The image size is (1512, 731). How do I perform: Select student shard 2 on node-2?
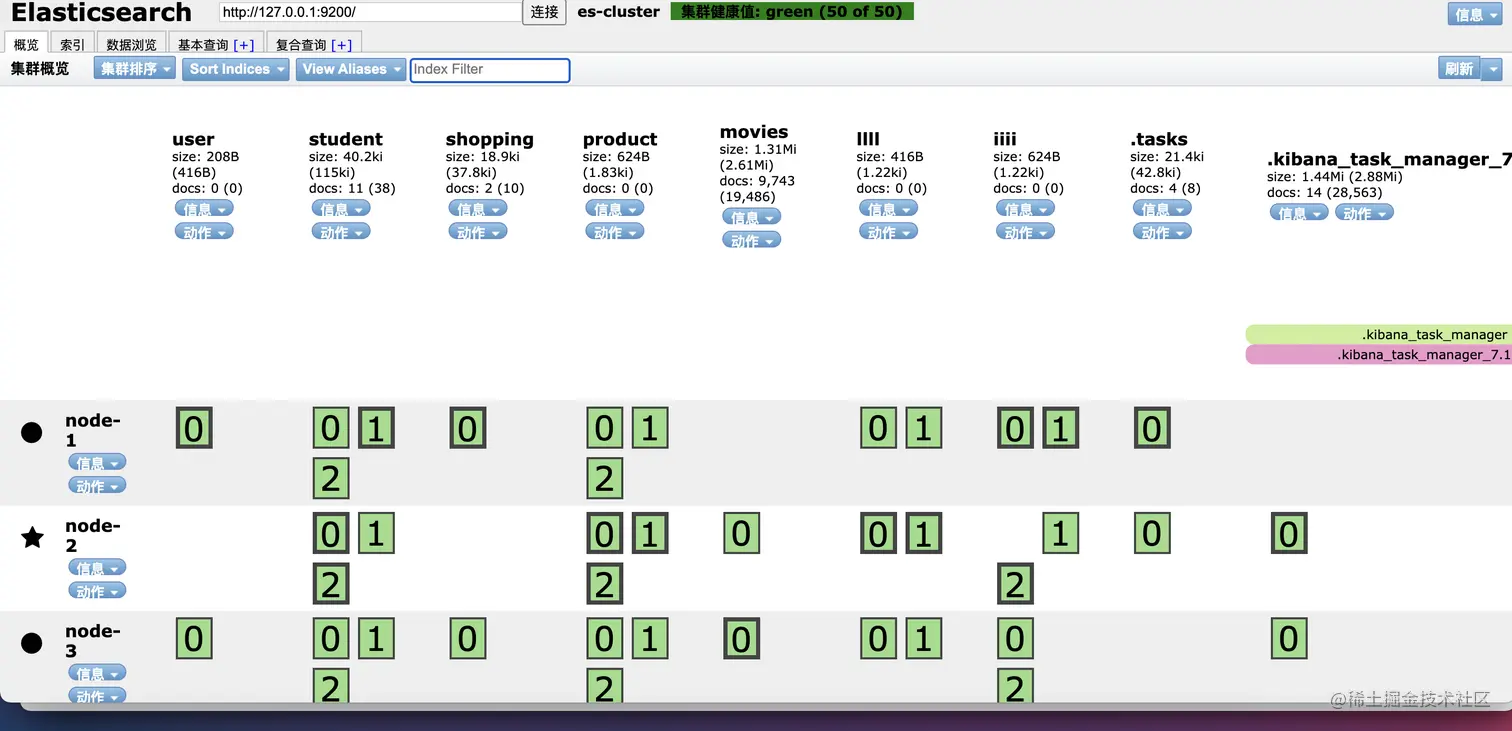coord(331,584)
